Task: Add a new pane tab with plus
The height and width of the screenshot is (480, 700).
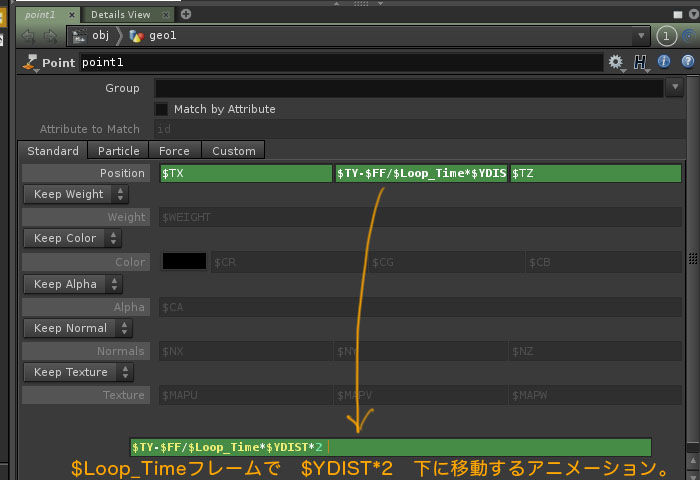Action: click(186, 14)
